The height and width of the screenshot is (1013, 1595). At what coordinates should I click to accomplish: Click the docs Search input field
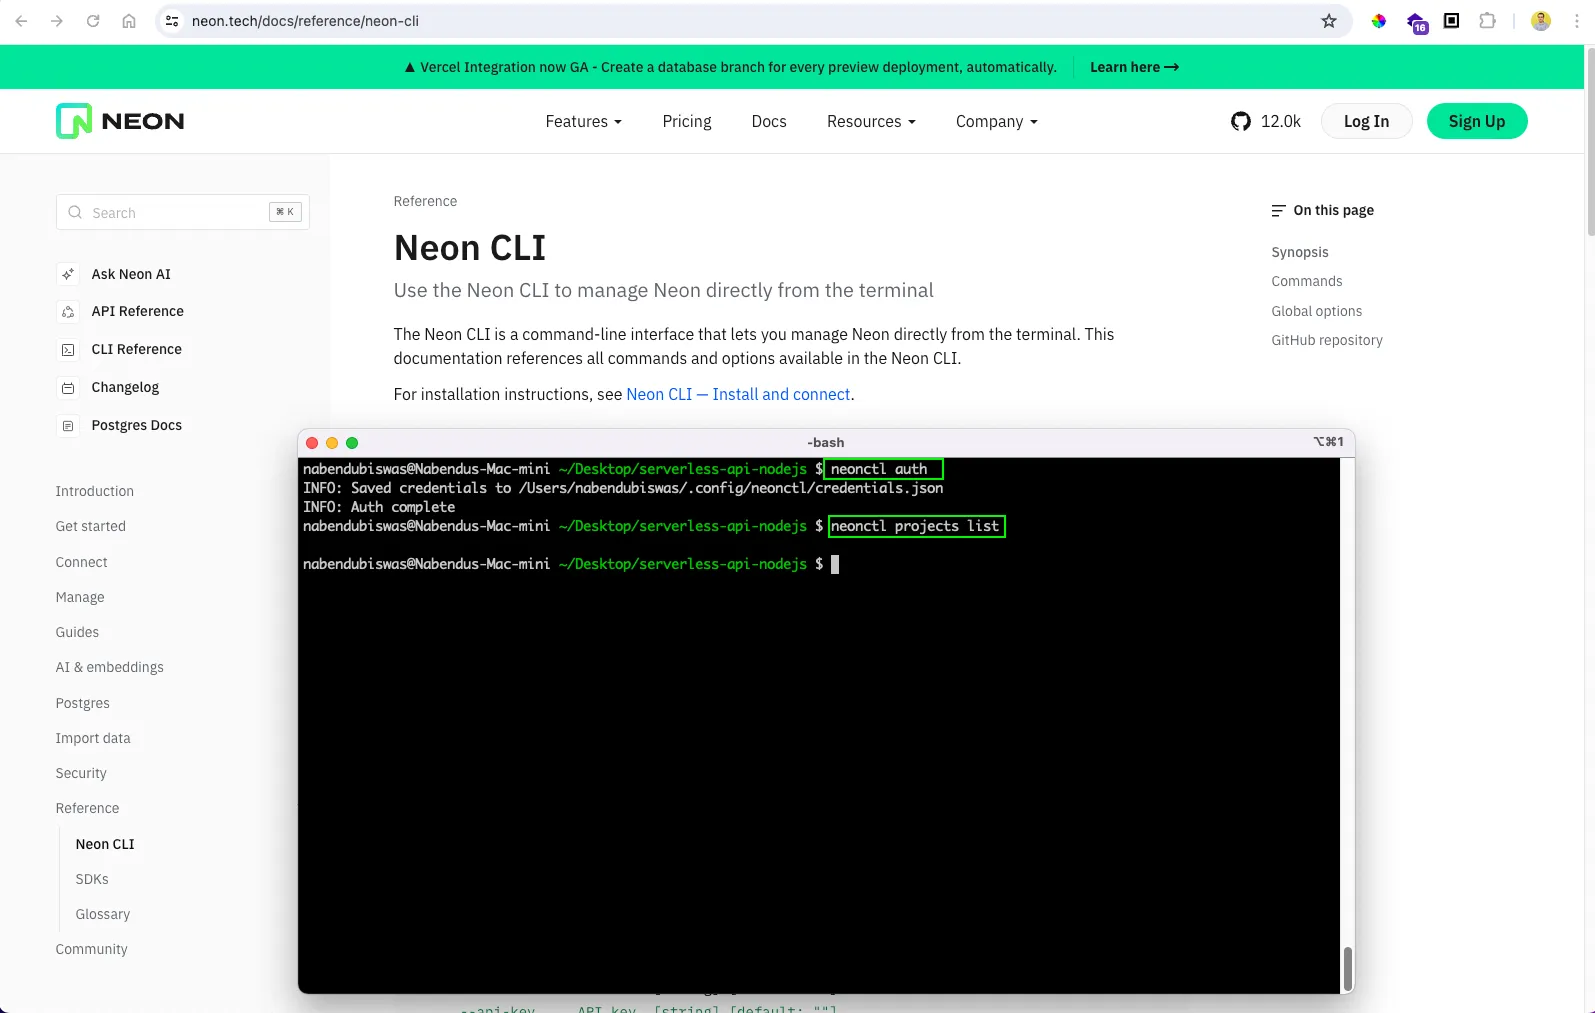pos(183,212)
